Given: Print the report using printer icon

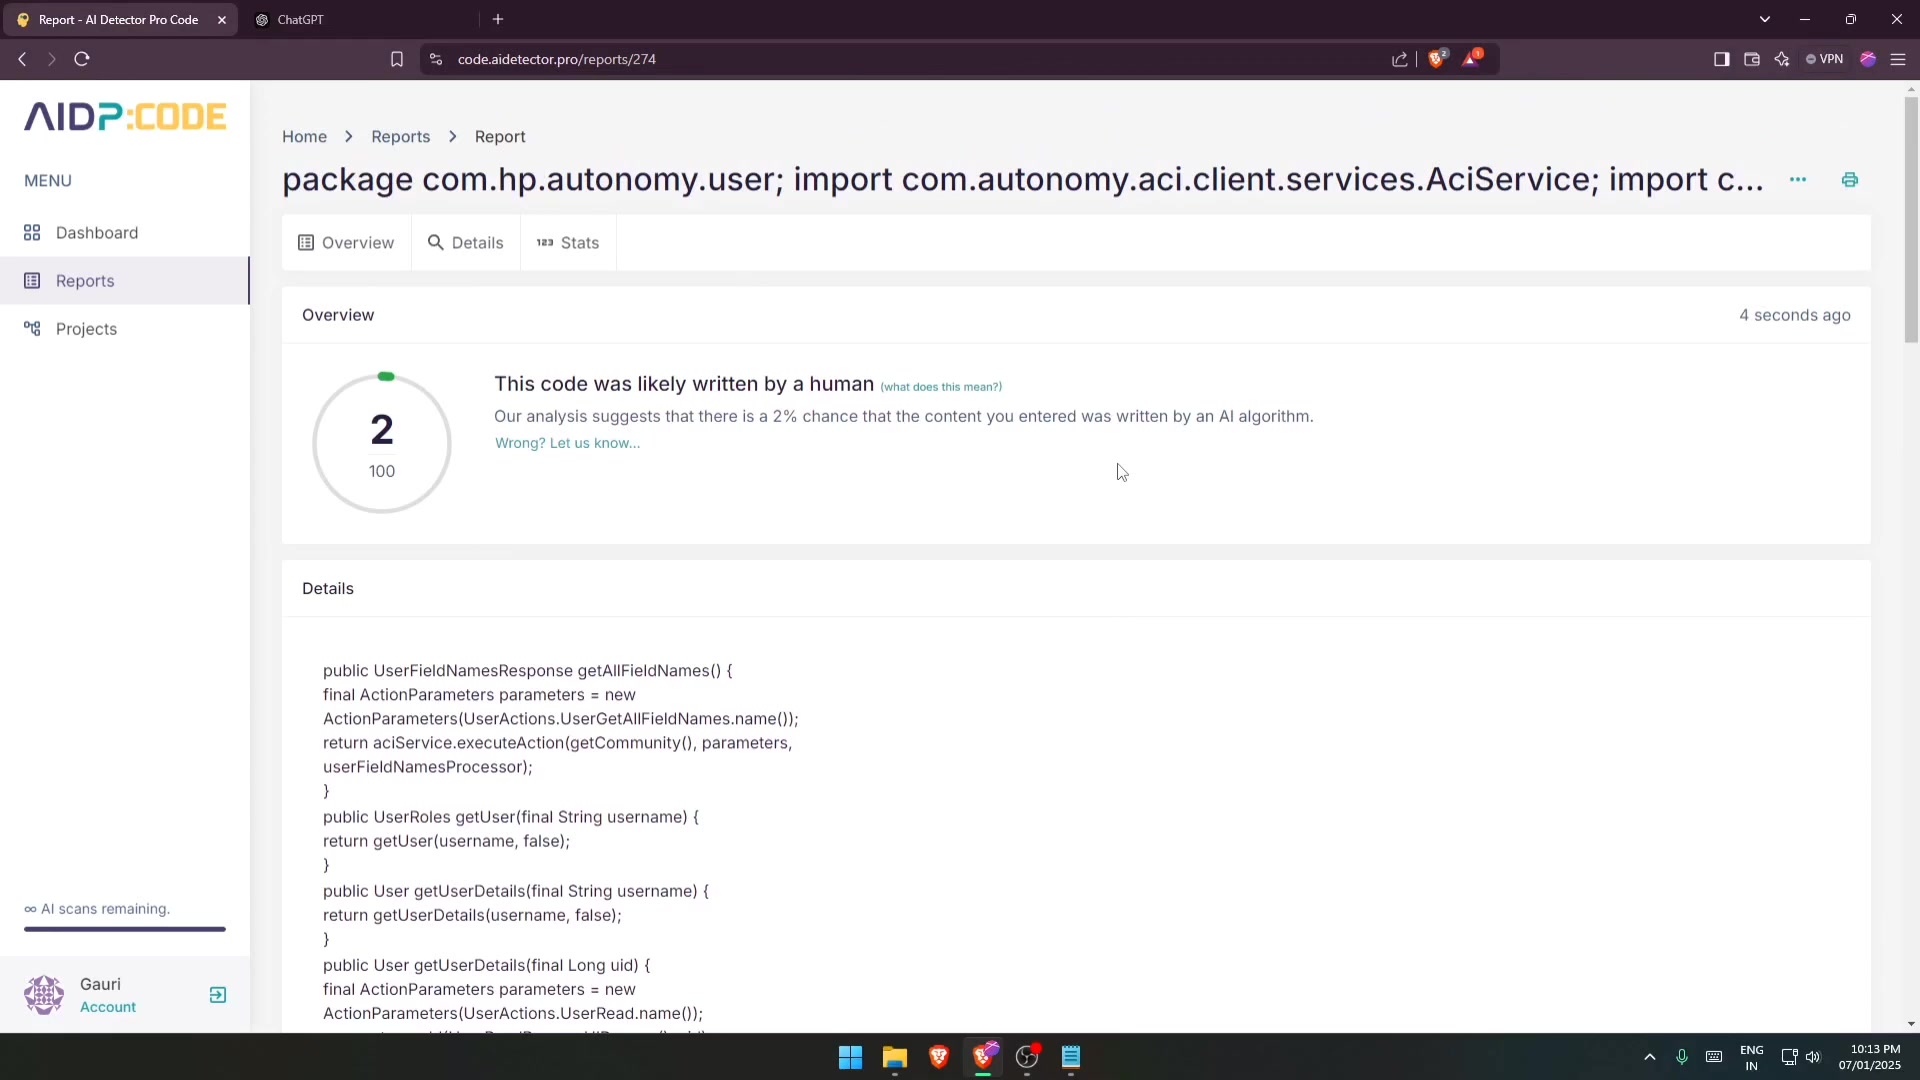Looking at the screenshot, I should [1850, 180].
